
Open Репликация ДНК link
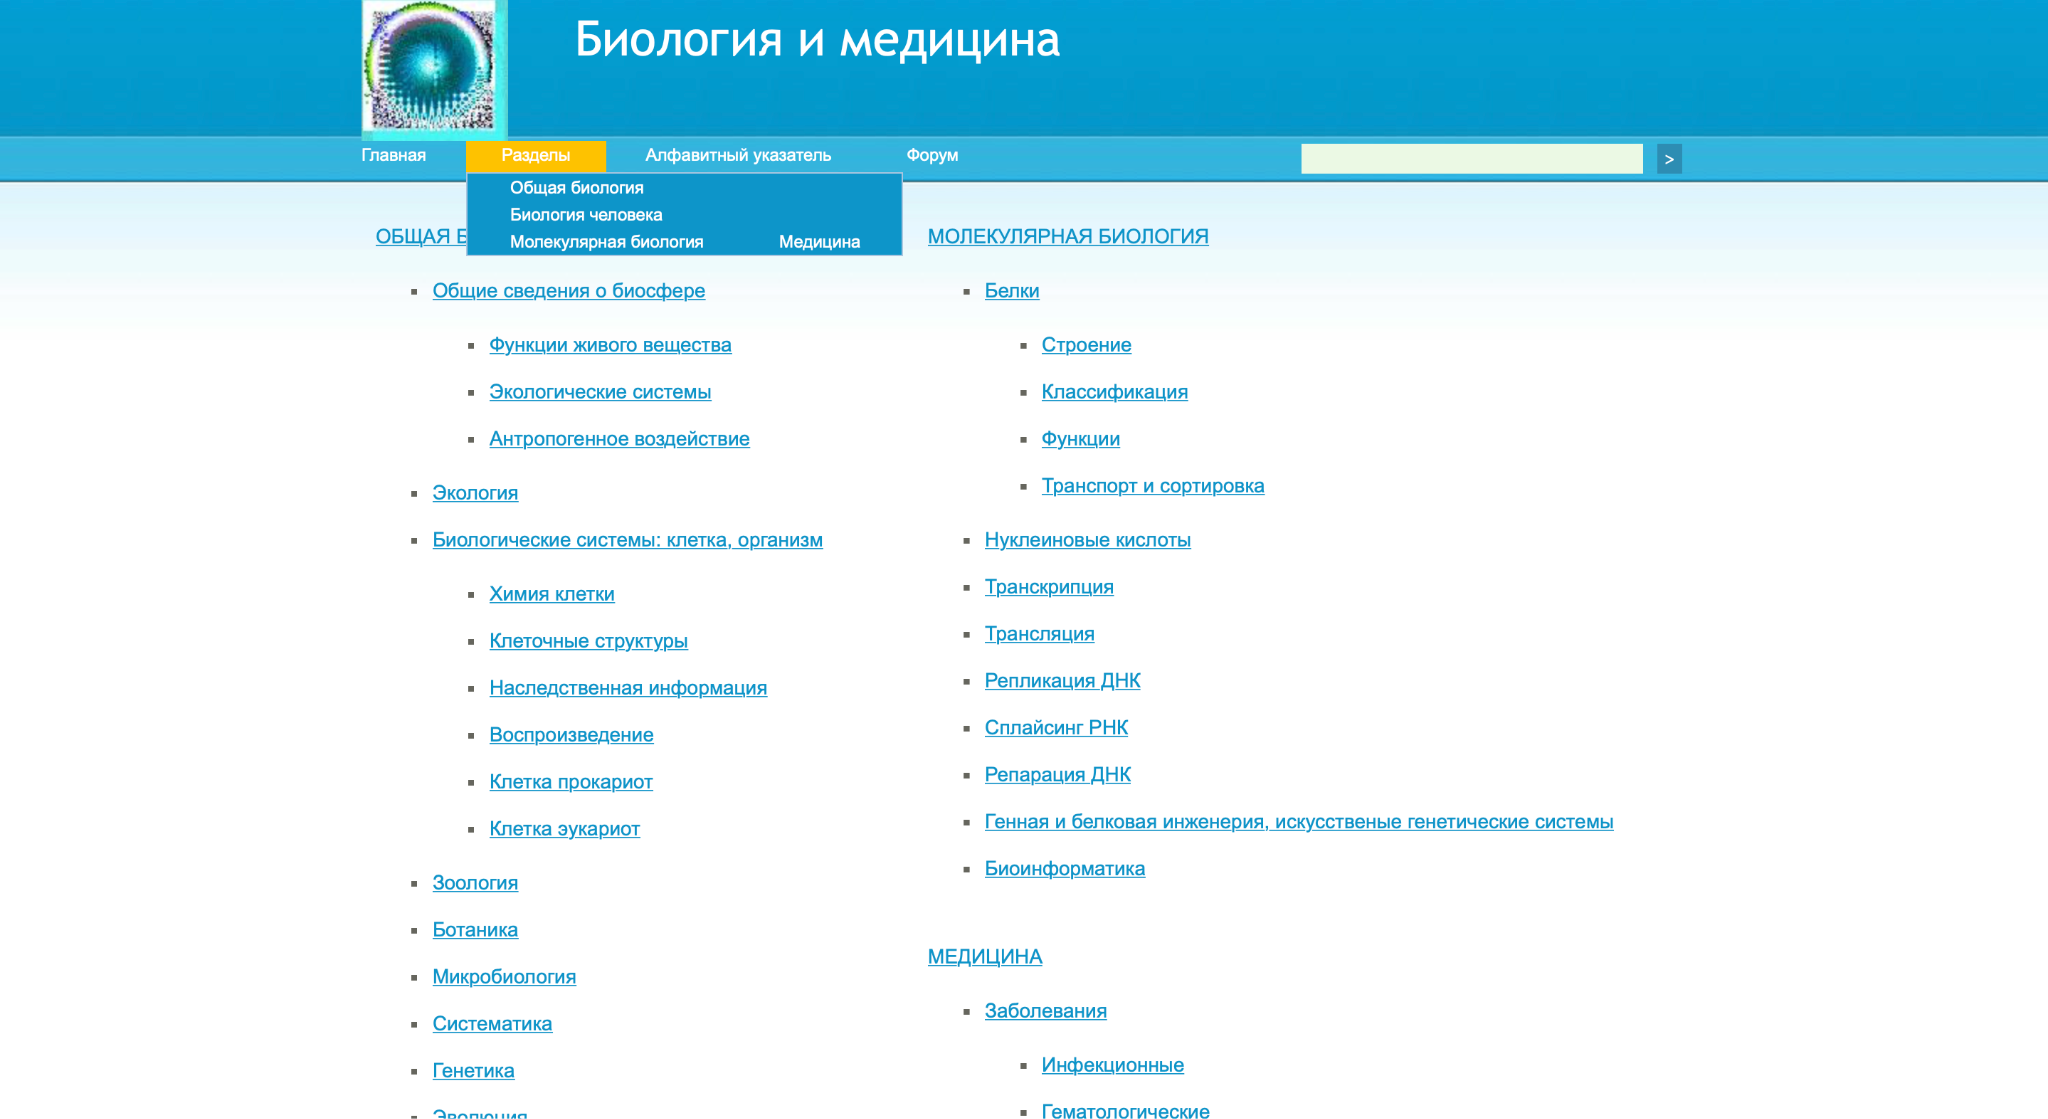pyautogui.click(x=1062, y=681)
